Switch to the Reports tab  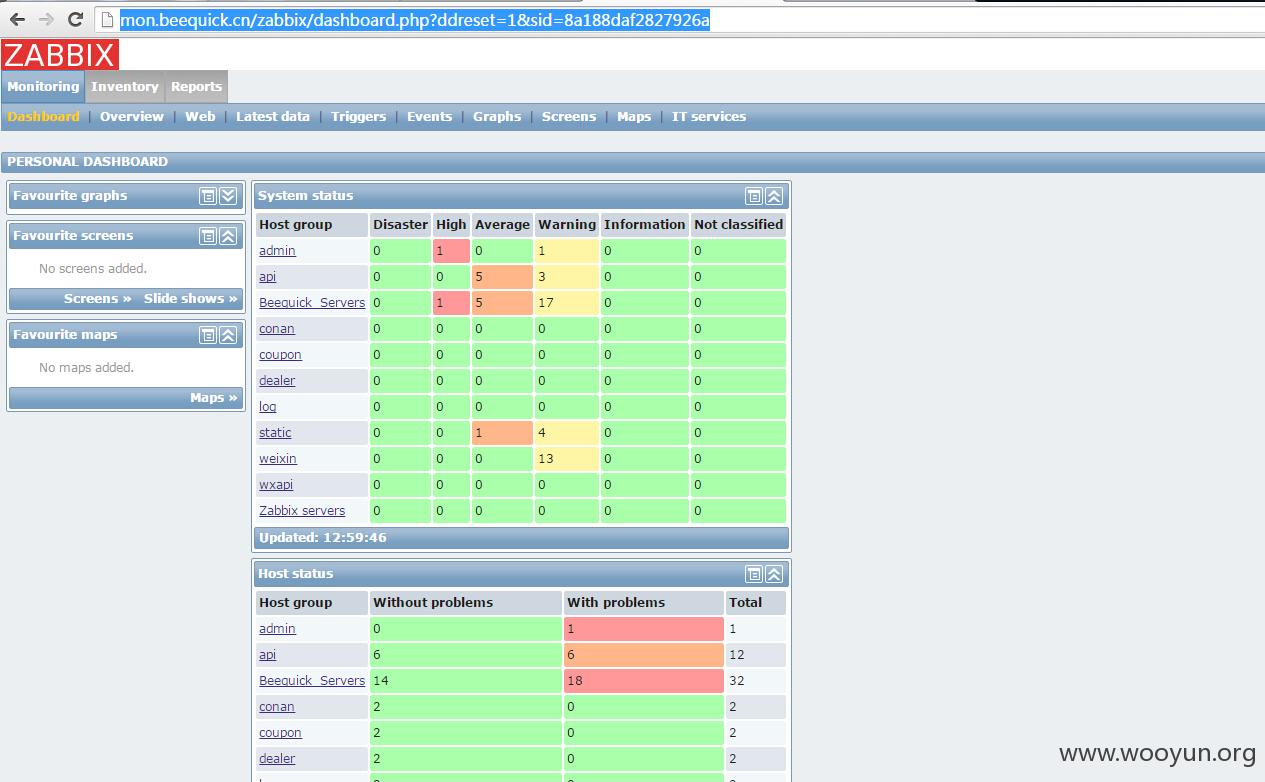196,87
